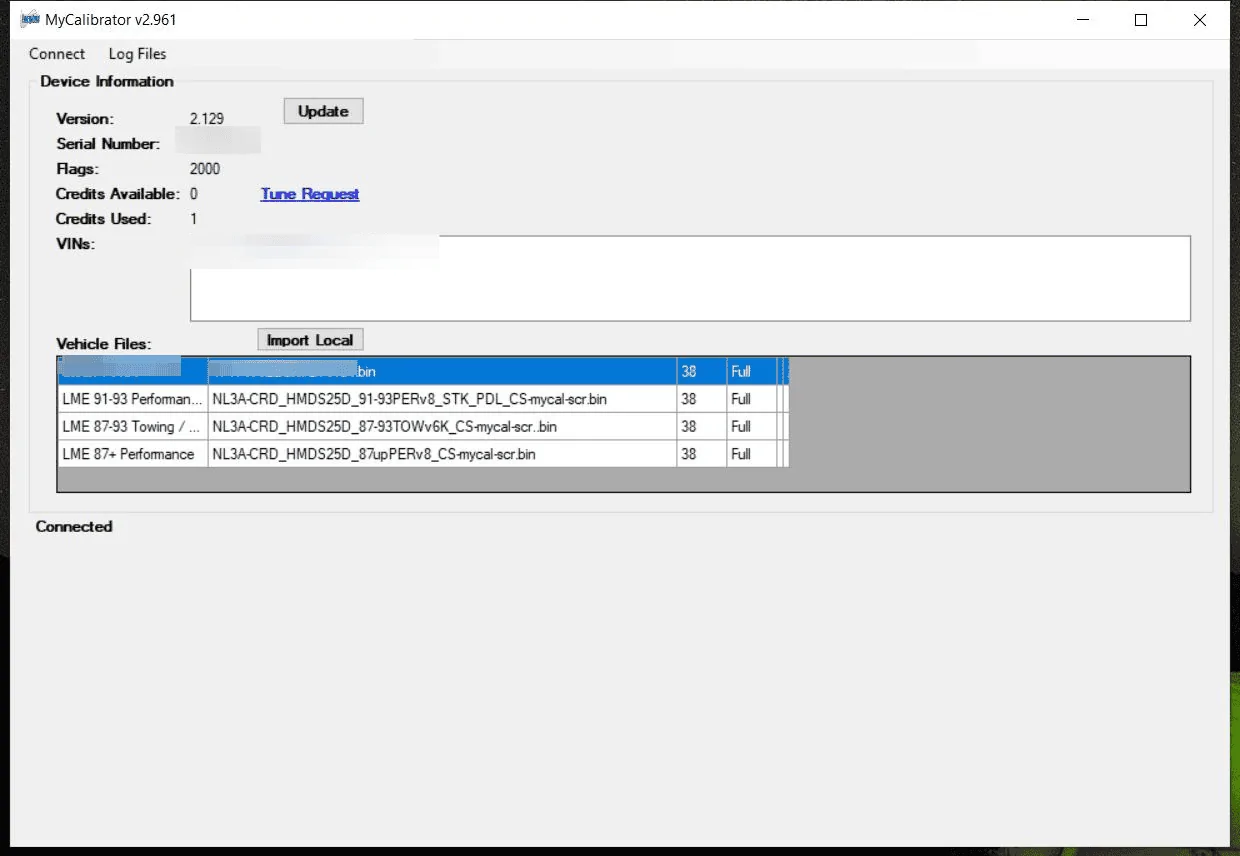Close the MyCalibrator window
Screen dimensions: 1240x856
(1200, 20)
